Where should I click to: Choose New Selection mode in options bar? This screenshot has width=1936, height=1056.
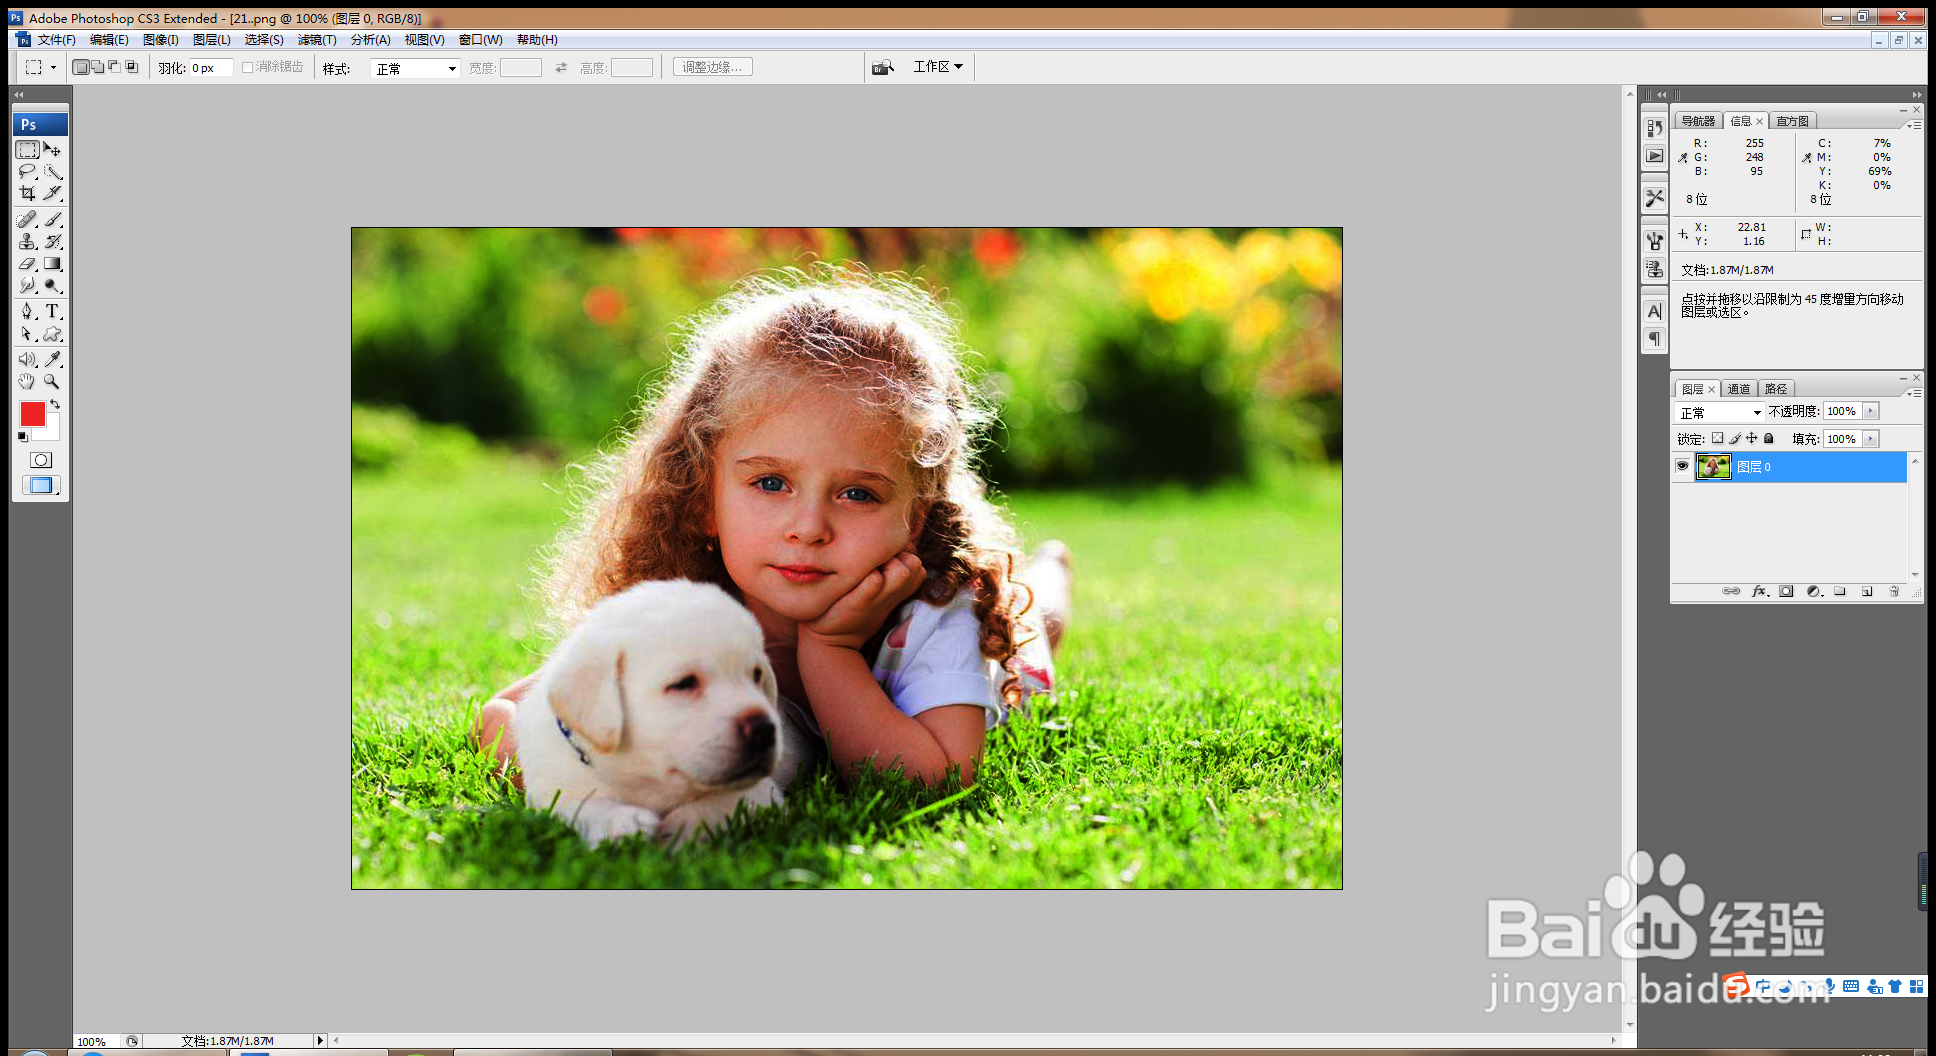click(81, 67)
